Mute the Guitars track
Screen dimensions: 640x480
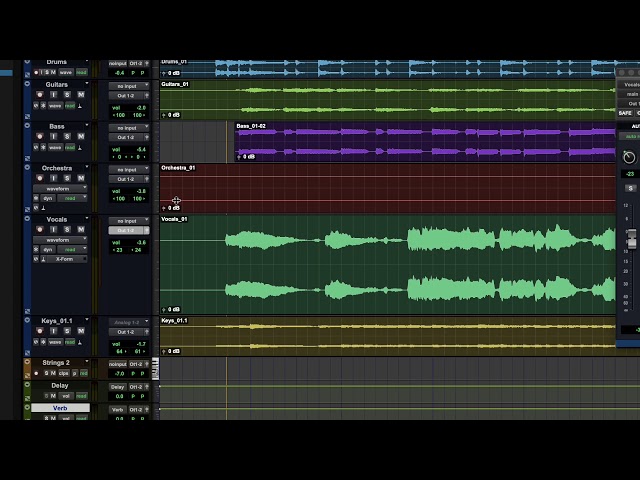click(81, 95)
